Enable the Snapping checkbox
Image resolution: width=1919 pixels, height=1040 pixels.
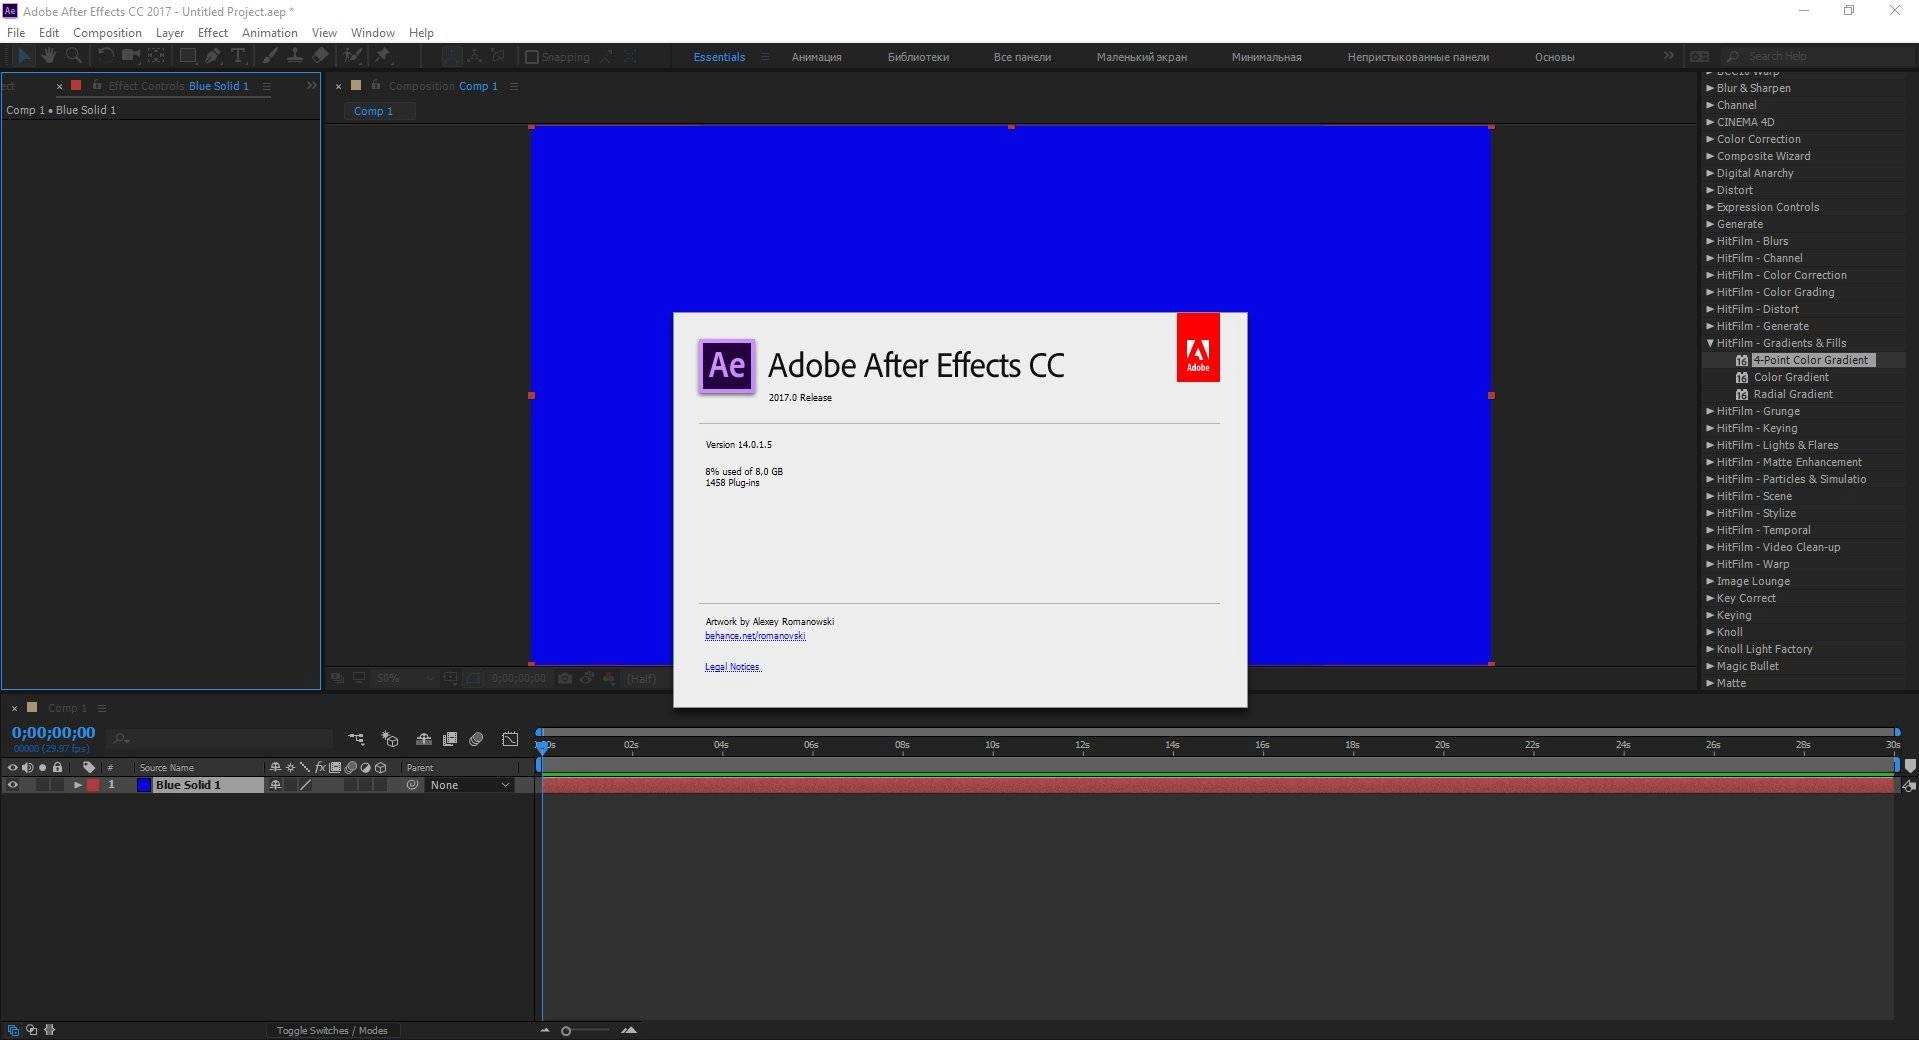pos(532,57)
